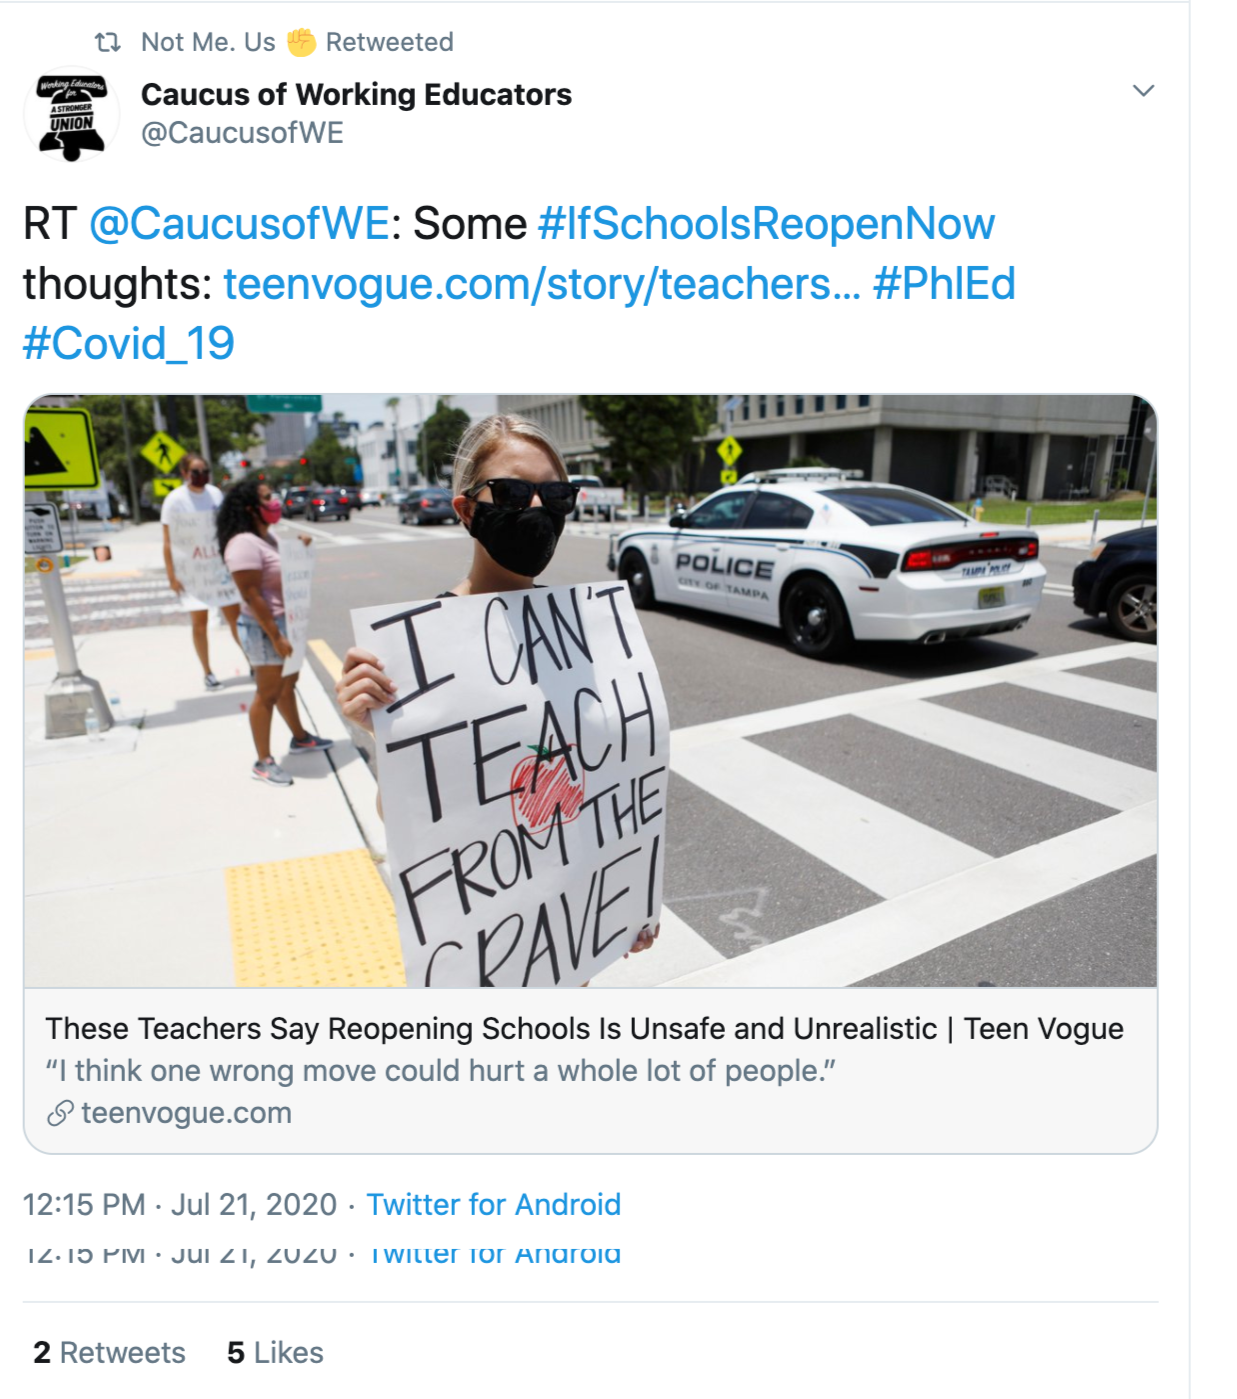Click the 12:15 PM Jul 21, 2020 timestamp
The image size is (1237, 1399).
point(180,1205)
